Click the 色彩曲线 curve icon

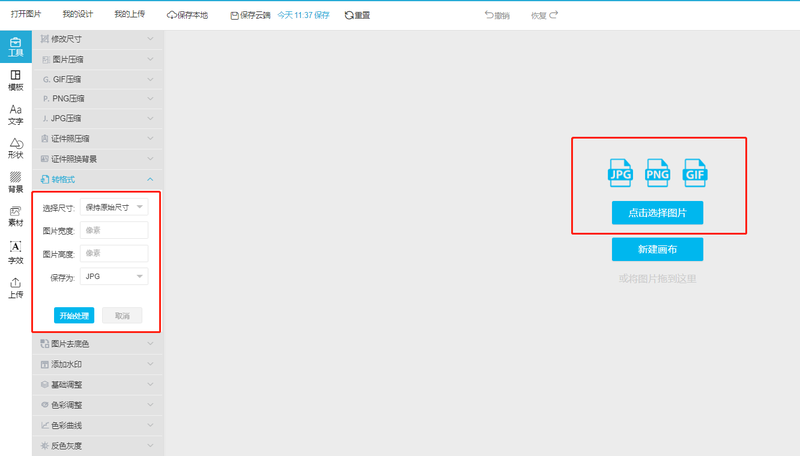44,425
